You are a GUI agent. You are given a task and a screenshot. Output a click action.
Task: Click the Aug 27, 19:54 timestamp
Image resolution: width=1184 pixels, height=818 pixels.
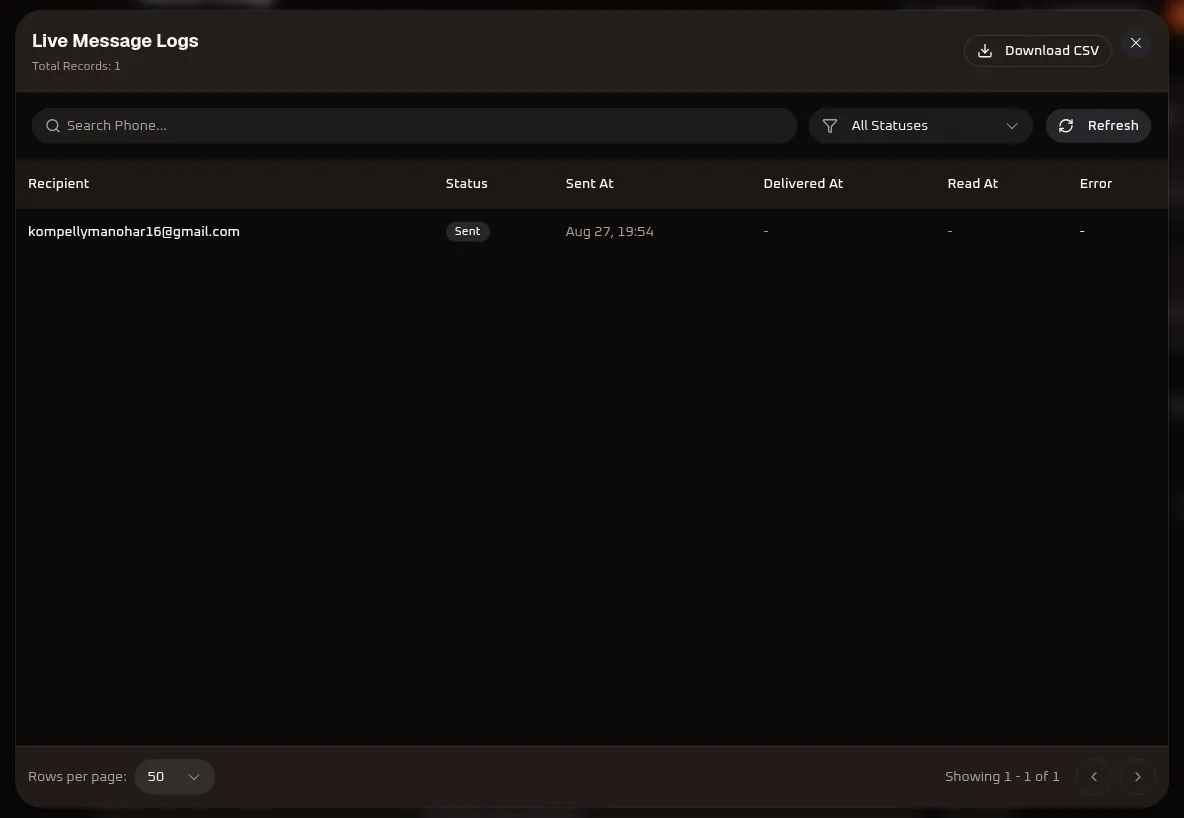click(609, 231)
